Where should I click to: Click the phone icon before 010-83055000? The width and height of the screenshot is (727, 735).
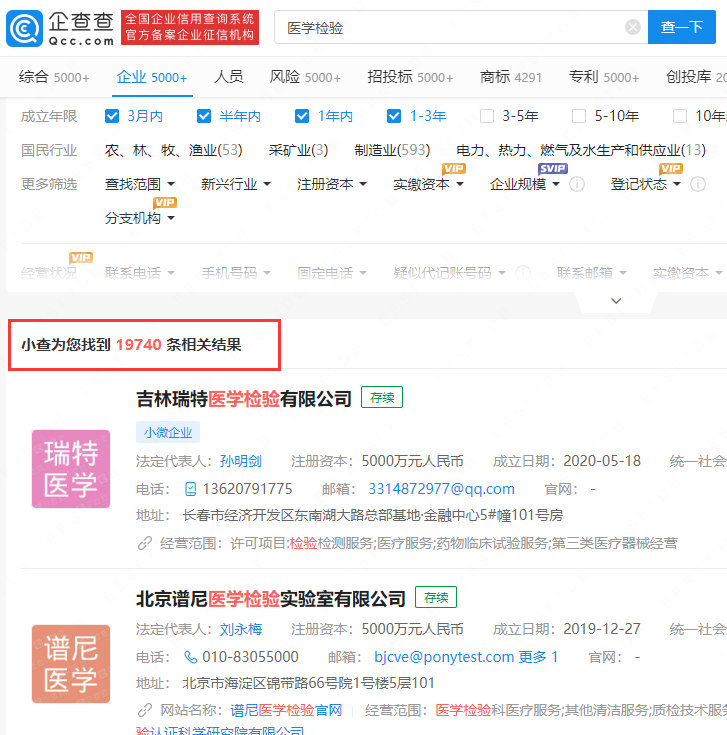tap(191, 657)
